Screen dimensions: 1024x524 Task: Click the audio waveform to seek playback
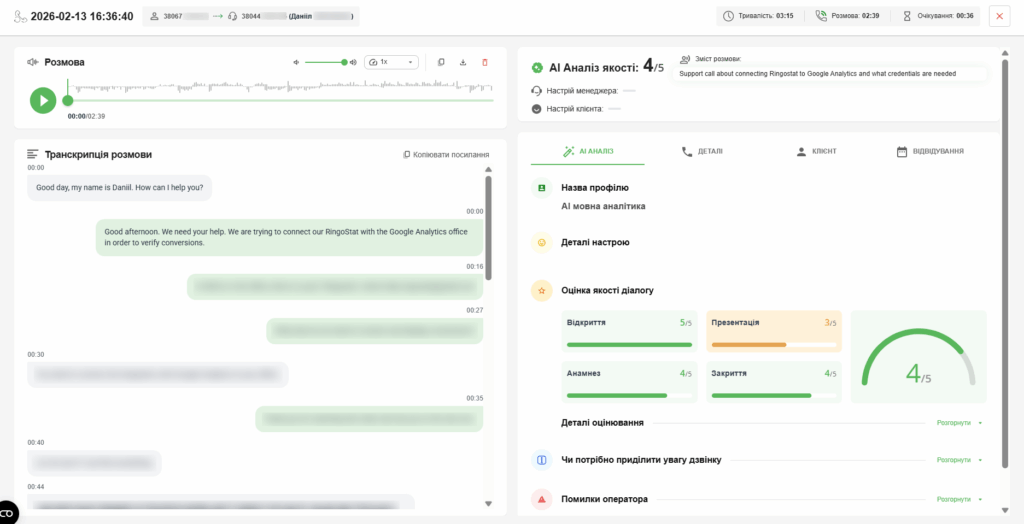coord(281,87)
